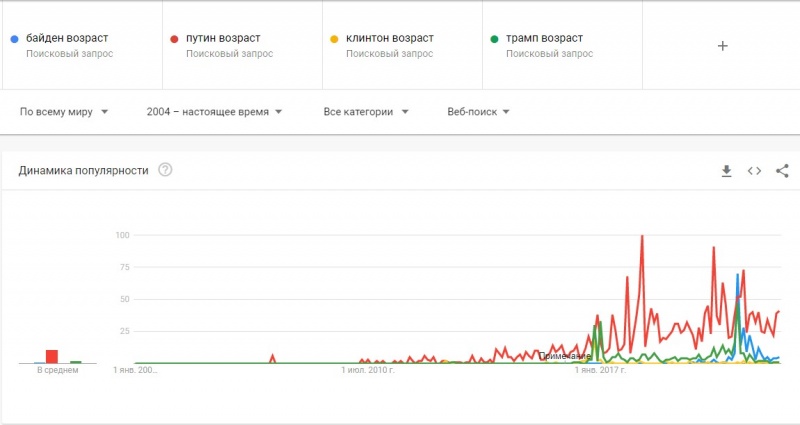Click the yellow dot for клинтон возраст

tap(334, 39)
